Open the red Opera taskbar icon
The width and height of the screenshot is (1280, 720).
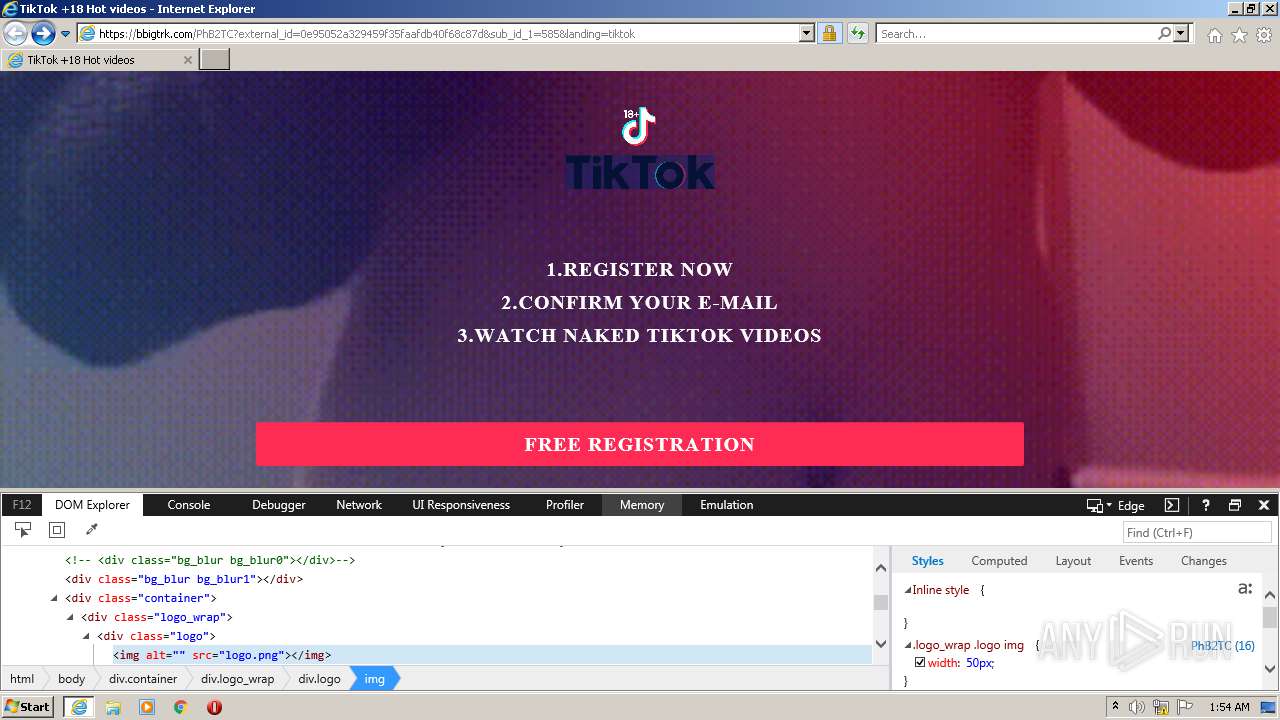click(x=214, y=707)
